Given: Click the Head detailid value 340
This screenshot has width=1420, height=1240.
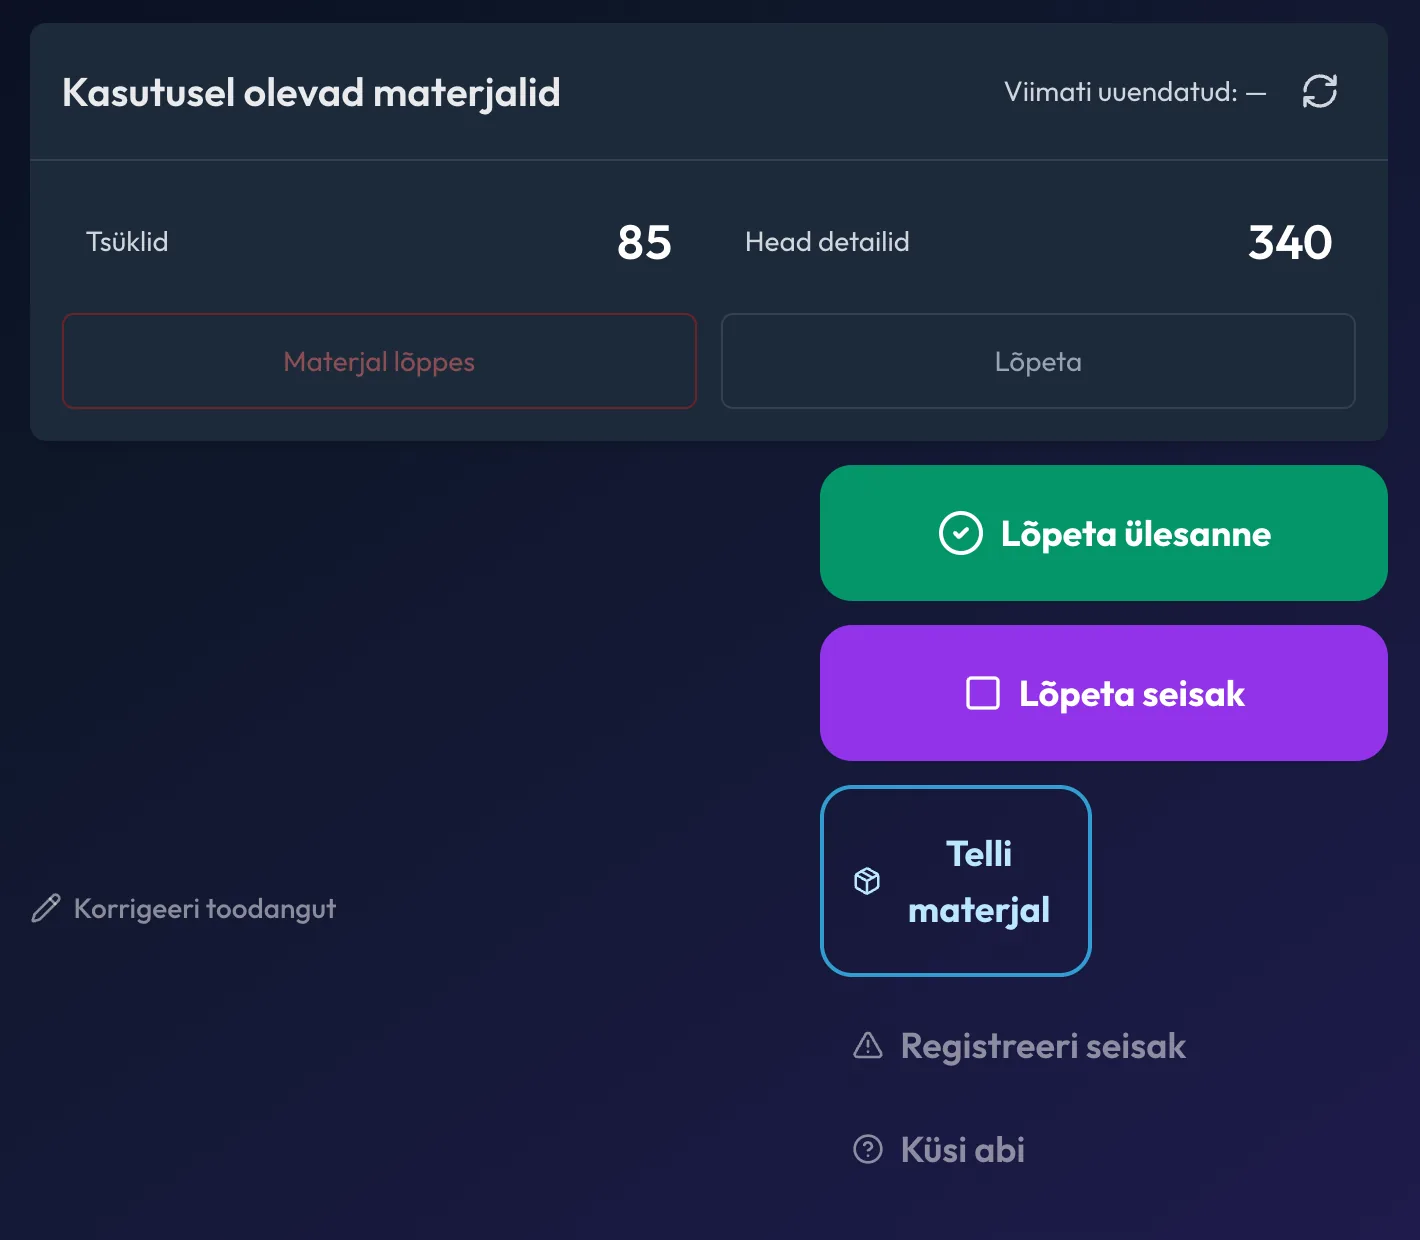Looking at the screenshot, I should click(x=1290, y=242).
